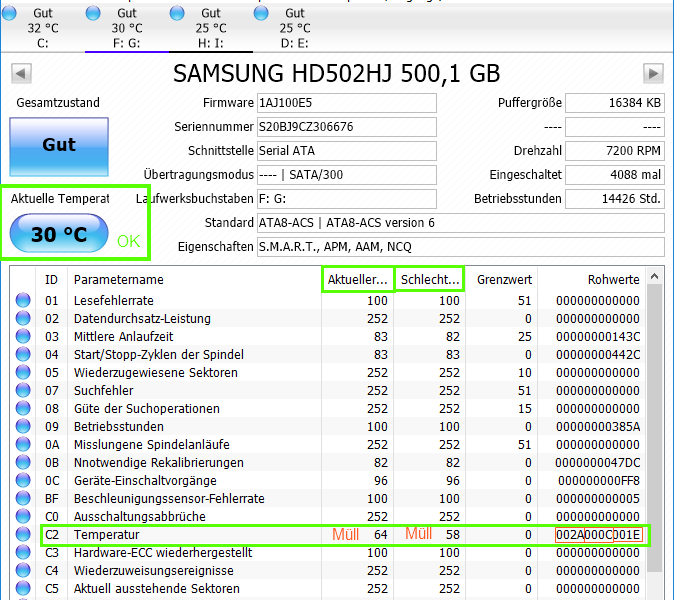Image resolution: width=674 pixels, height=600 pixels.
Task: Click the Standard field ATA8-ACS
Action: (460, 223)
